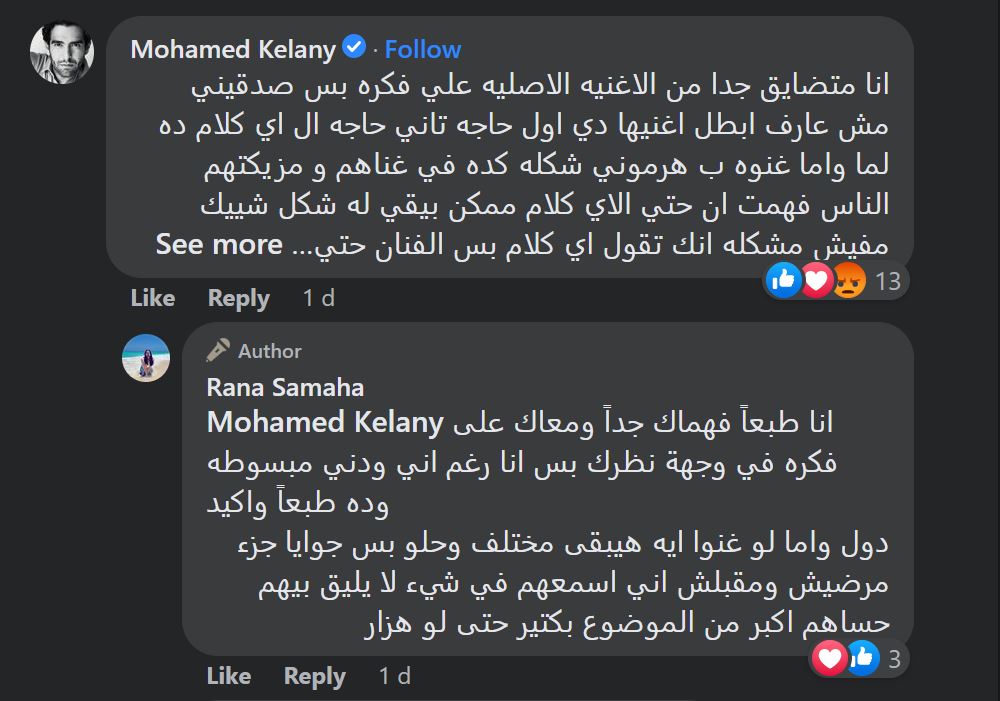Click the thumbs-up reaction on Rana's reply

861,659
